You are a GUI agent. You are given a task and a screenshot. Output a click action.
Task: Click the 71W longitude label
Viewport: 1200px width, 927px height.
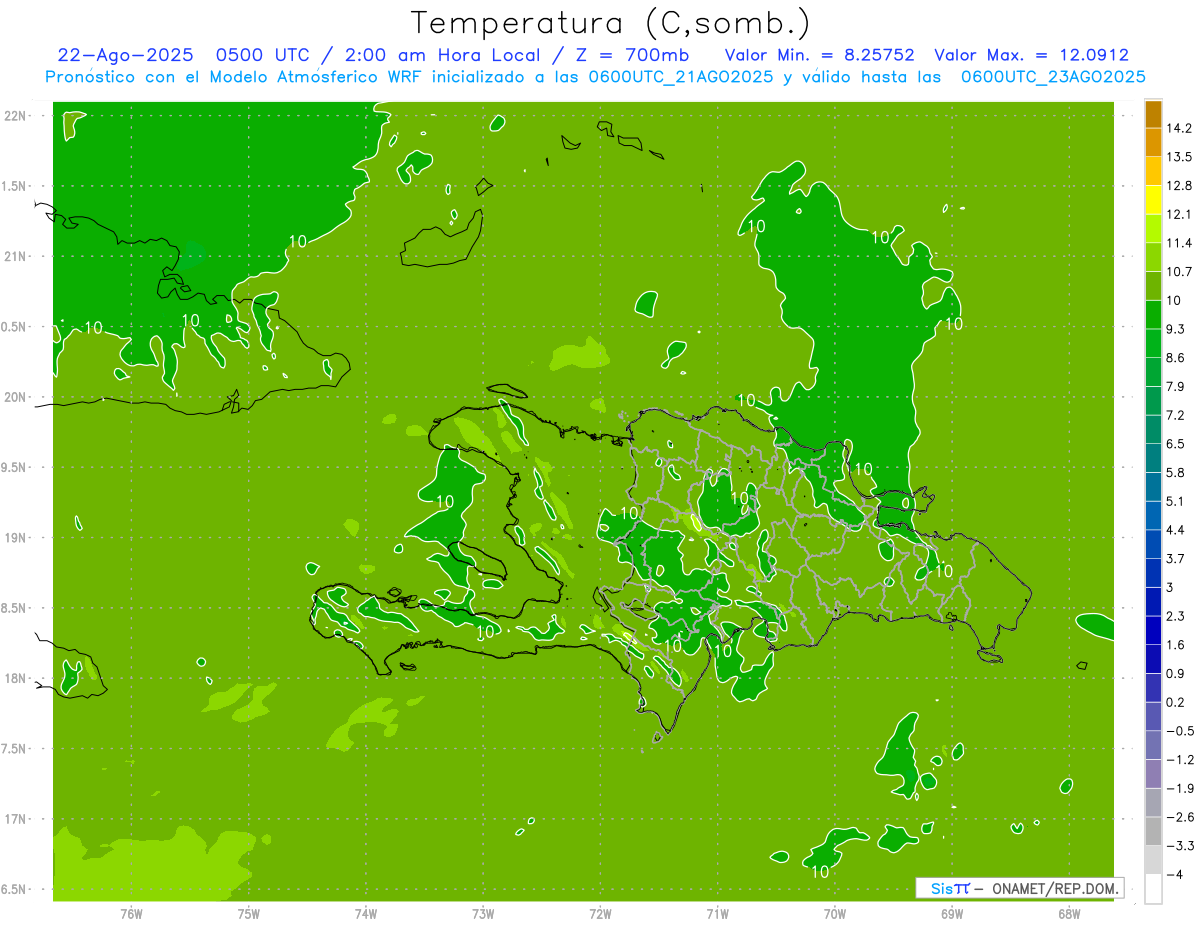point(717,913)
